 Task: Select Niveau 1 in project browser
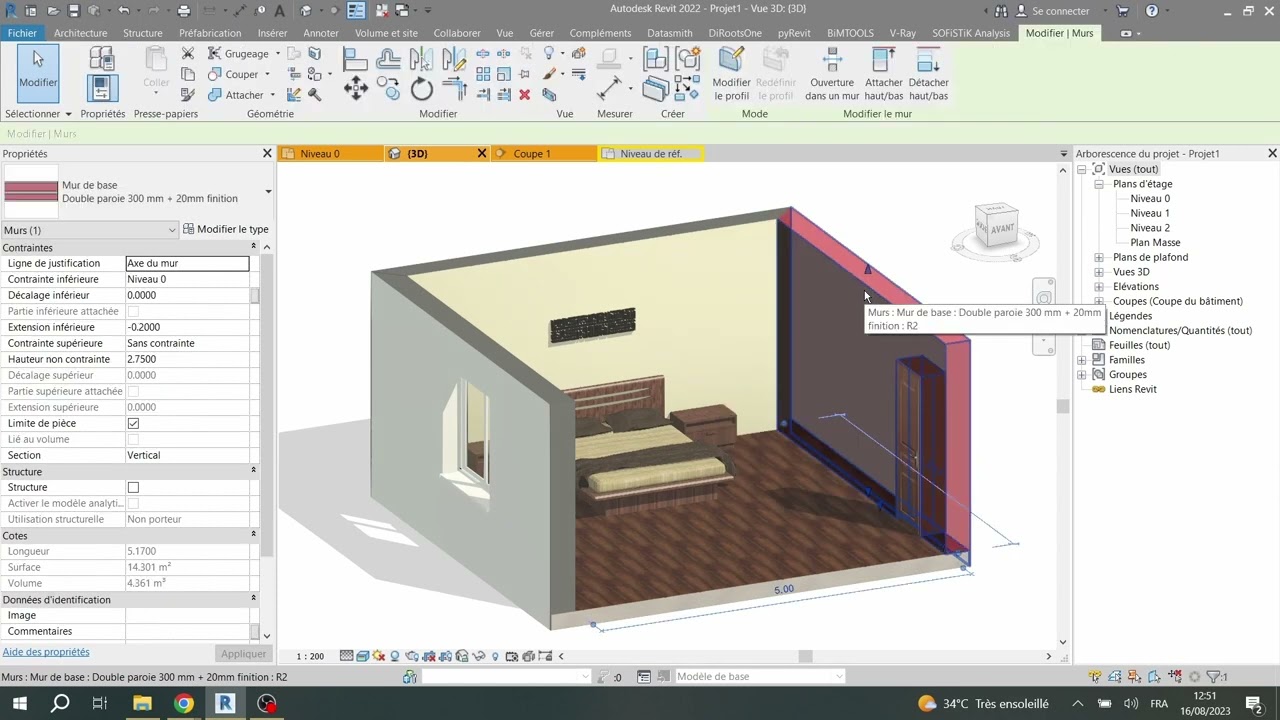pos(1150,213)
